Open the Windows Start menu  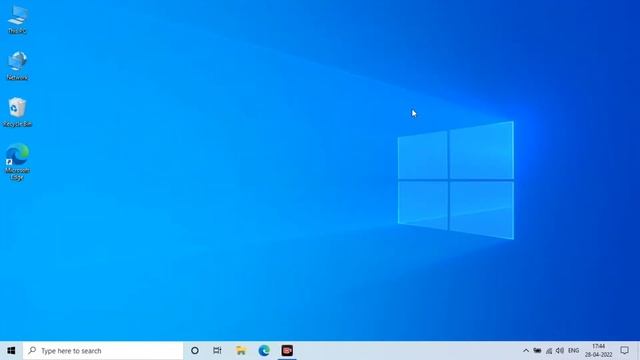coord(11,351)
